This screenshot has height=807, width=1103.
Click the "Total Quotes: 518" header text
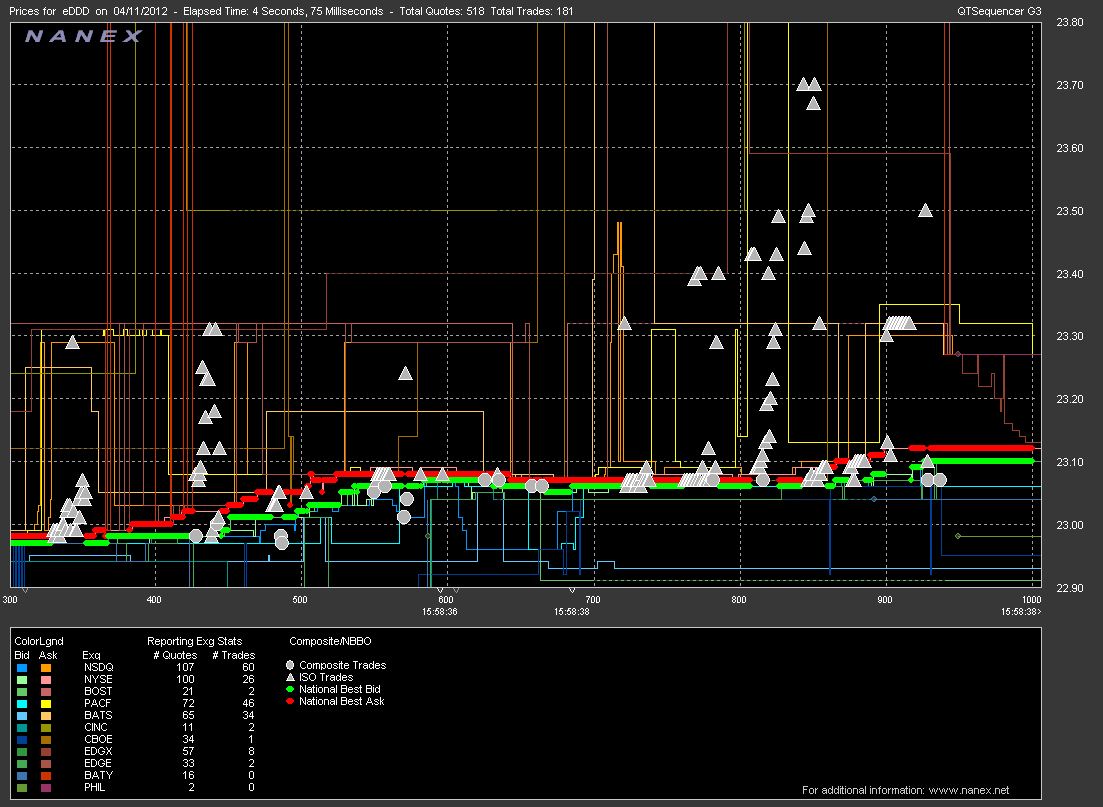coord(442,11)
